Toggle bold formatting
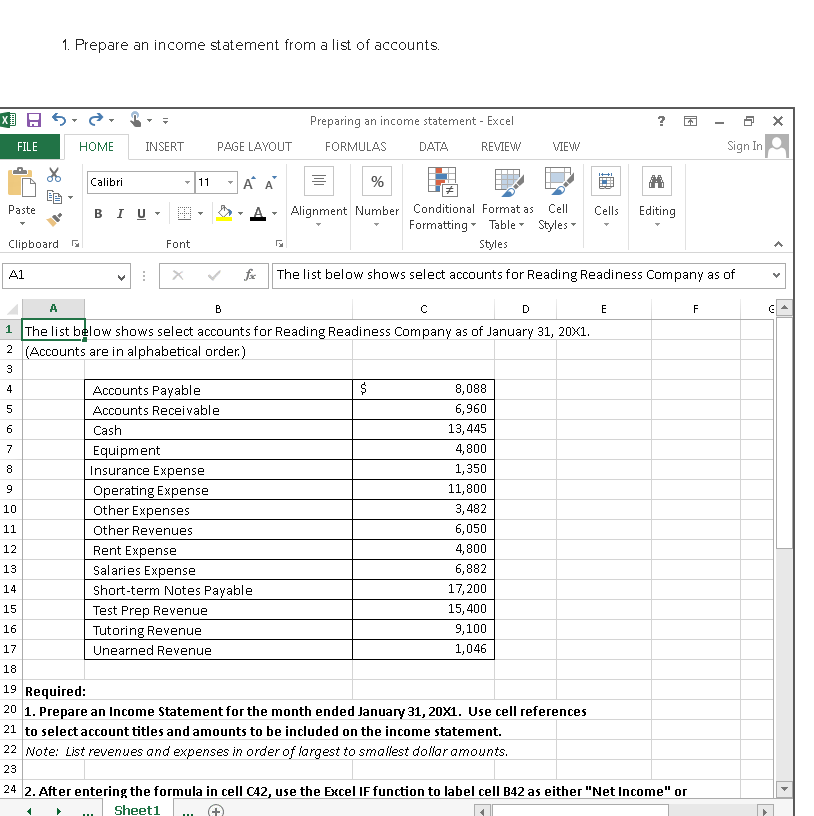814x816 pixels. 97,214
